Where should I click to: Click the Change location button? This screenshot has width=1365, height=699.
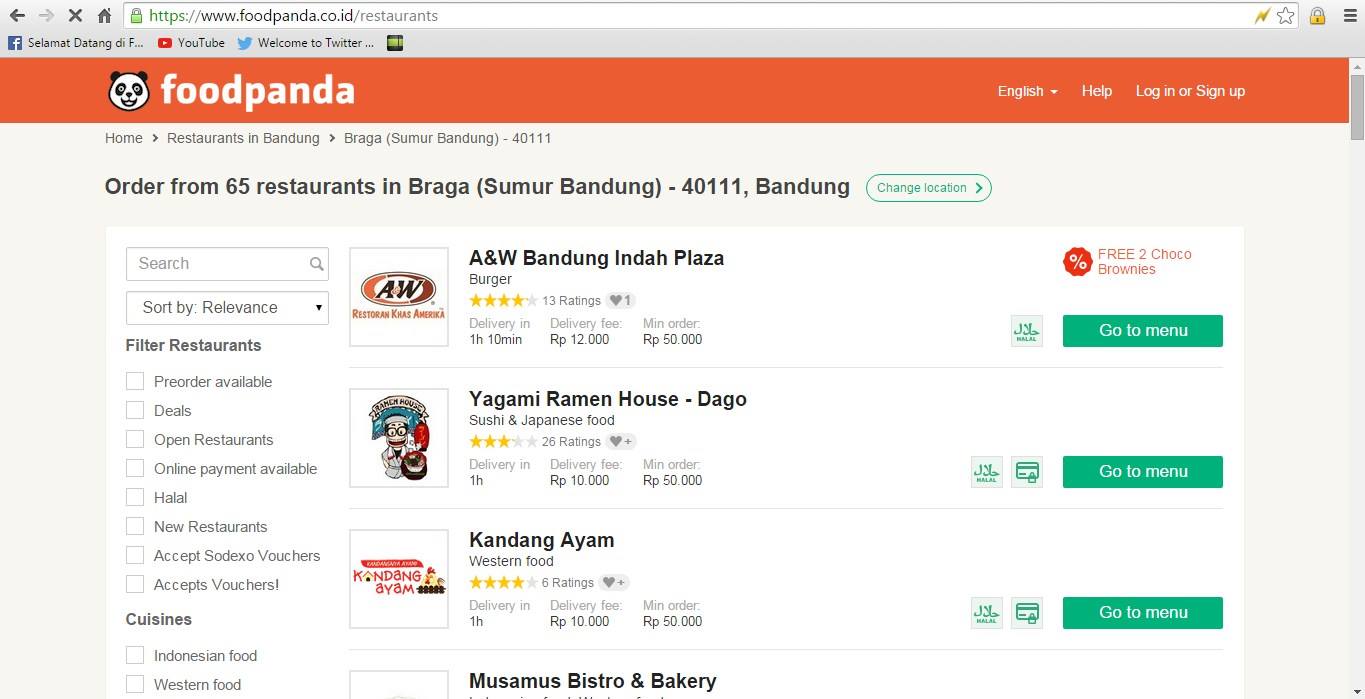coord(928,188)
